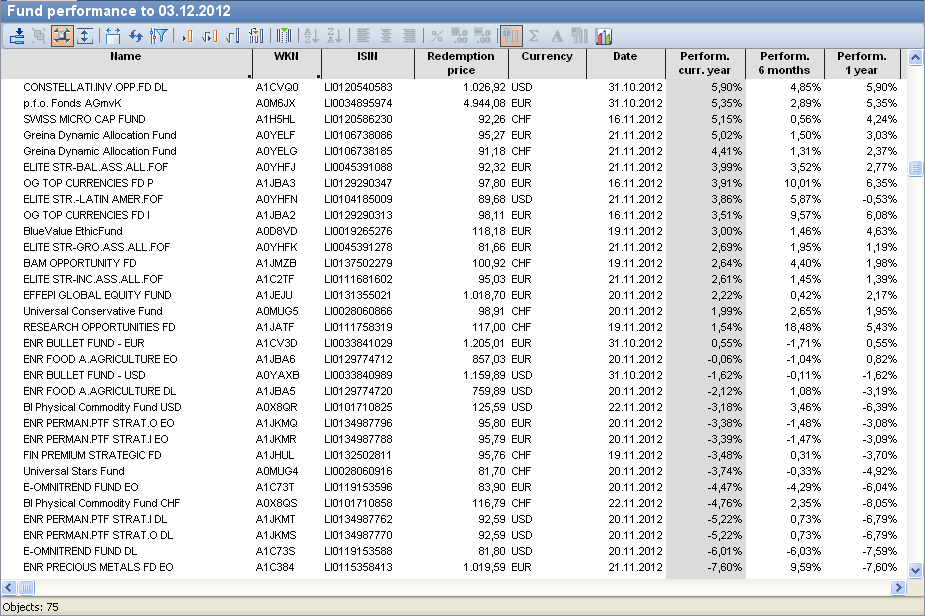Viewport: 925px width, 616px height.
Task: Click the percent format icon
Action: click(x=437, y=36)
